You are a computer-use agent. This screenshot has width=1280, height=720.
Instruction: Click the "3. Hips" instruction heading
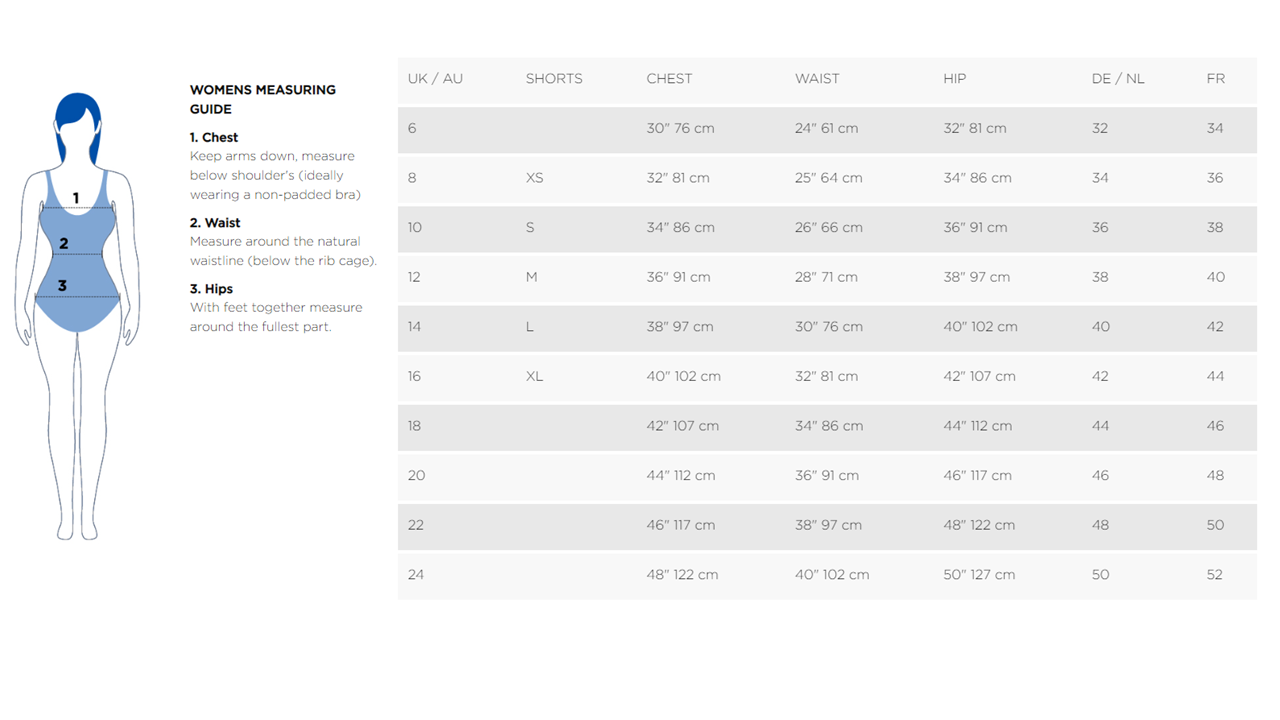coord(211,289)
